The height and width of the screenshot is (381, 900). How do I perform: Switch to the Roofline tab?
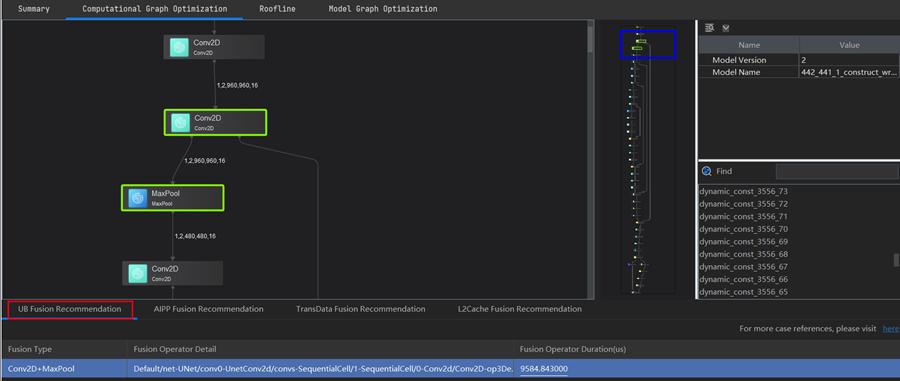point(277,9)
